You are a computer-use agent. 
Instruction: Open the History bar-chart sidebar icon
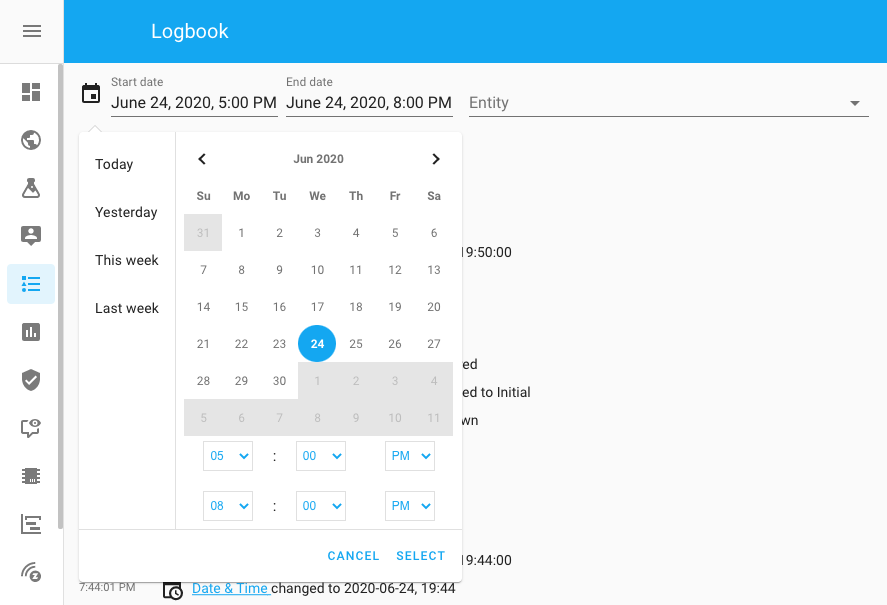click(x=31, y=332)
